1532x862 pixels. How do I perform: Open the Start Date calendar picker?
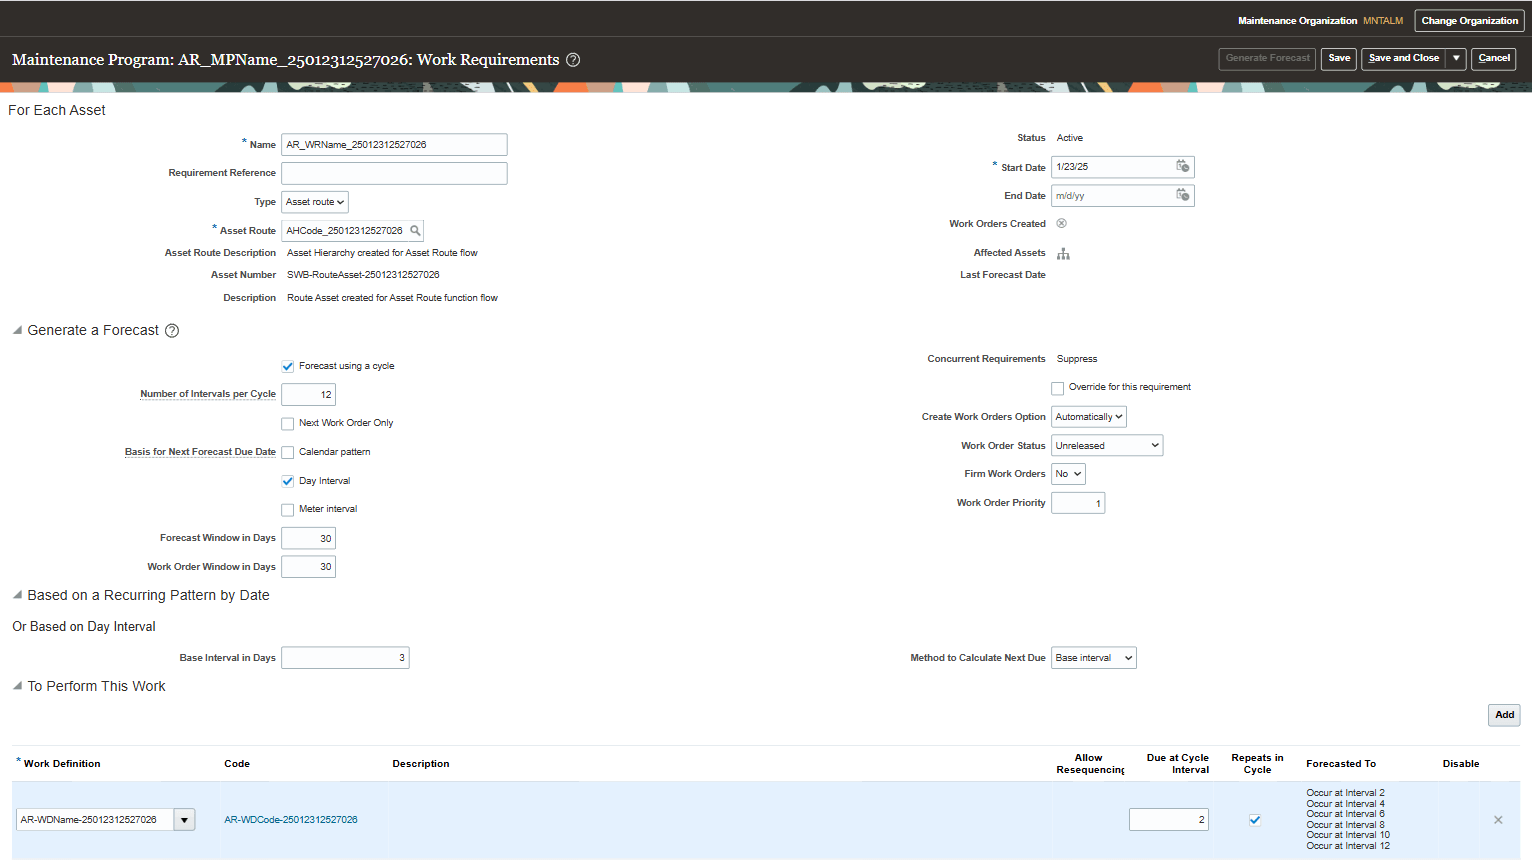pos(1183,167)
